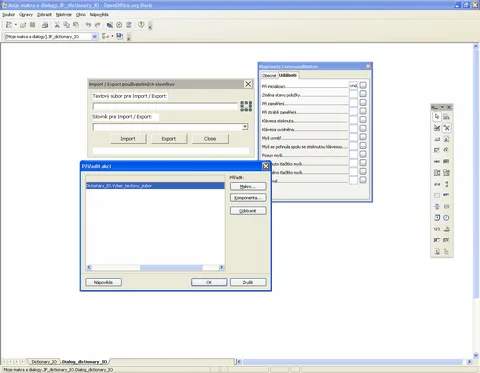Click the file browse button in designed dialog
The image size is (480, 373).
246,106
